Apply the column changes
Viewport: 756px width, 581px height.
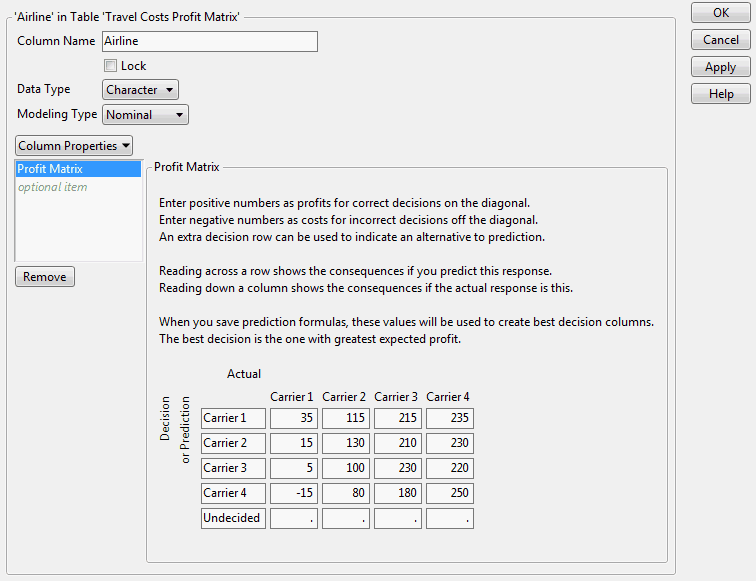click(x=721, y=67)
